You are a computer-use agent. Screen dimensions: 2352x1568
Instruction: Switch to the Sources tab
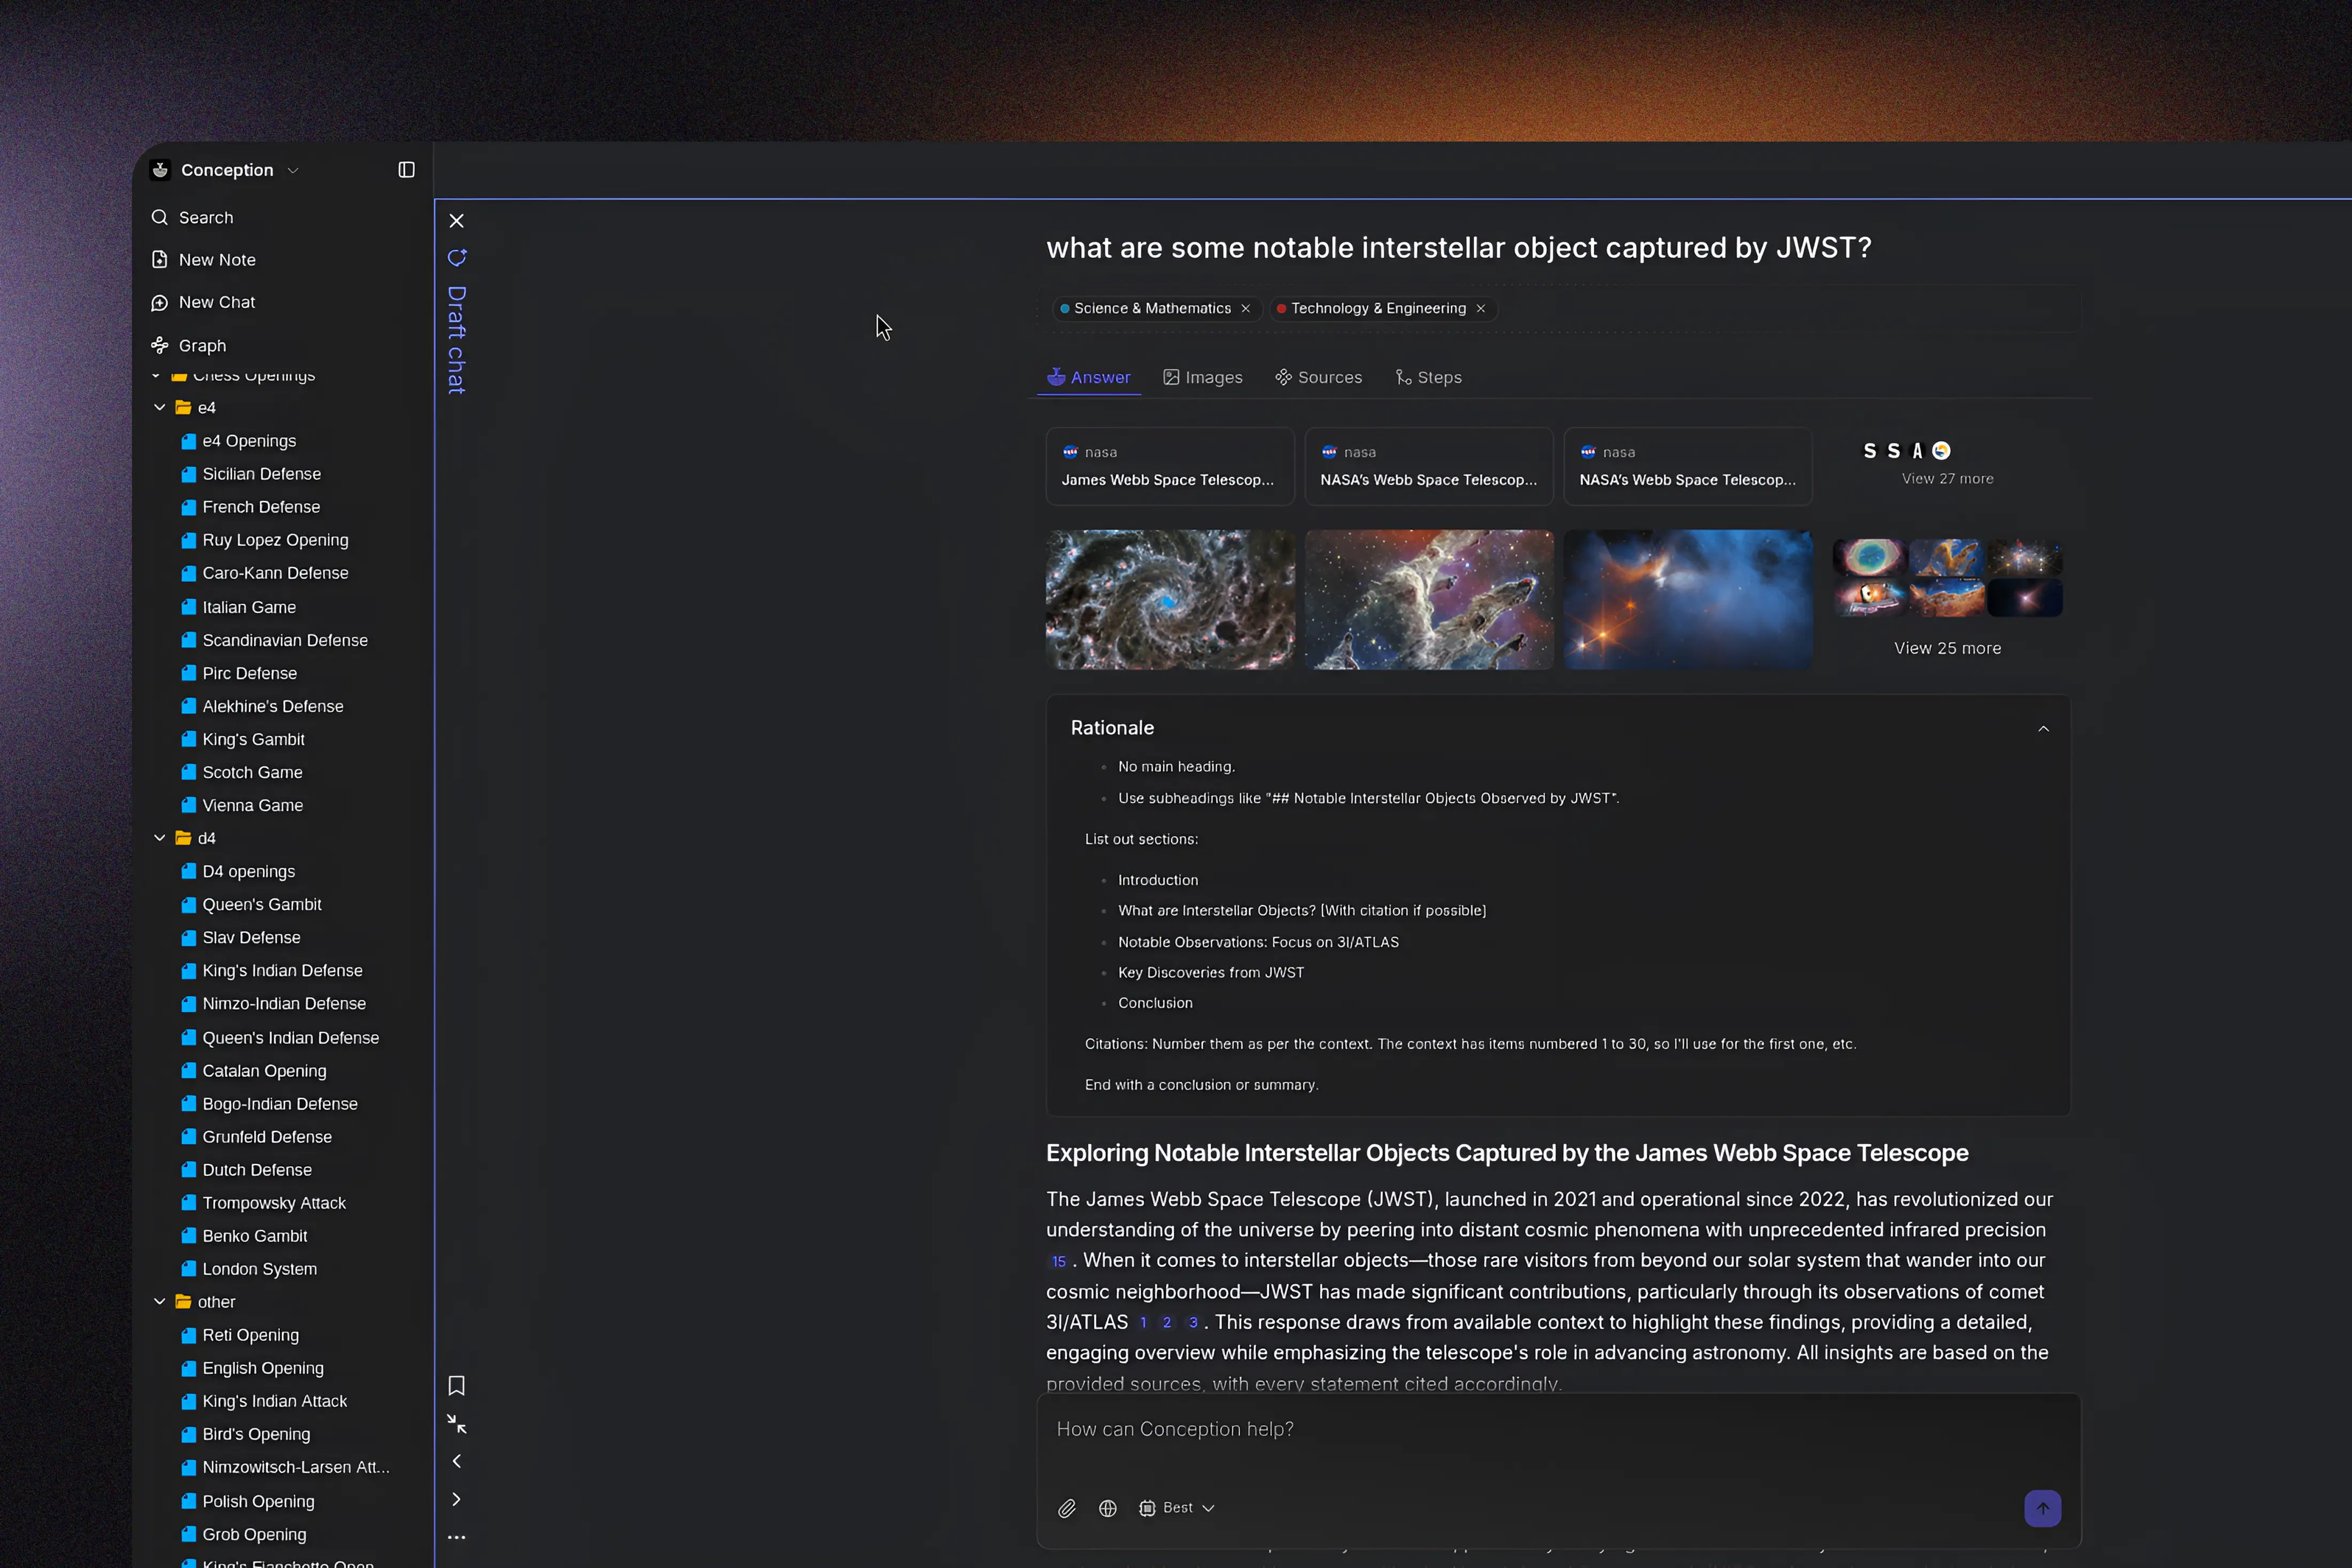pos(1318,377)
